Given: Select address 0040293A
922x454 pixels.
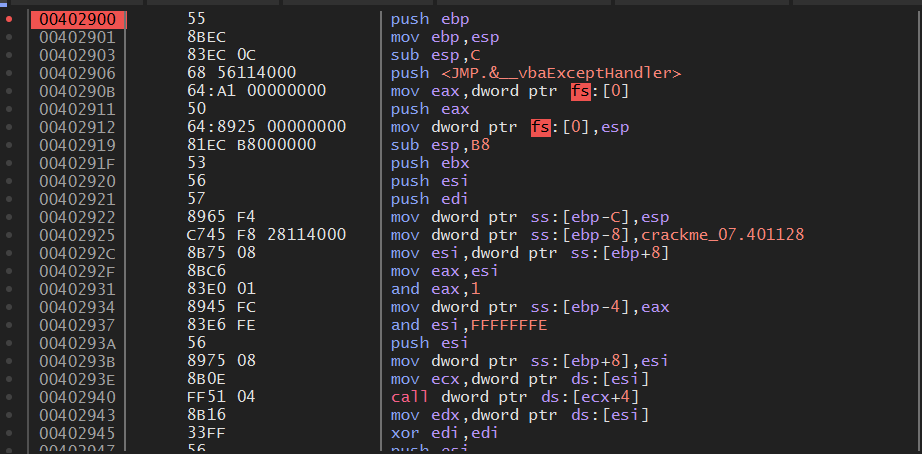Looking at the screenshot, I should click(78, 343).
